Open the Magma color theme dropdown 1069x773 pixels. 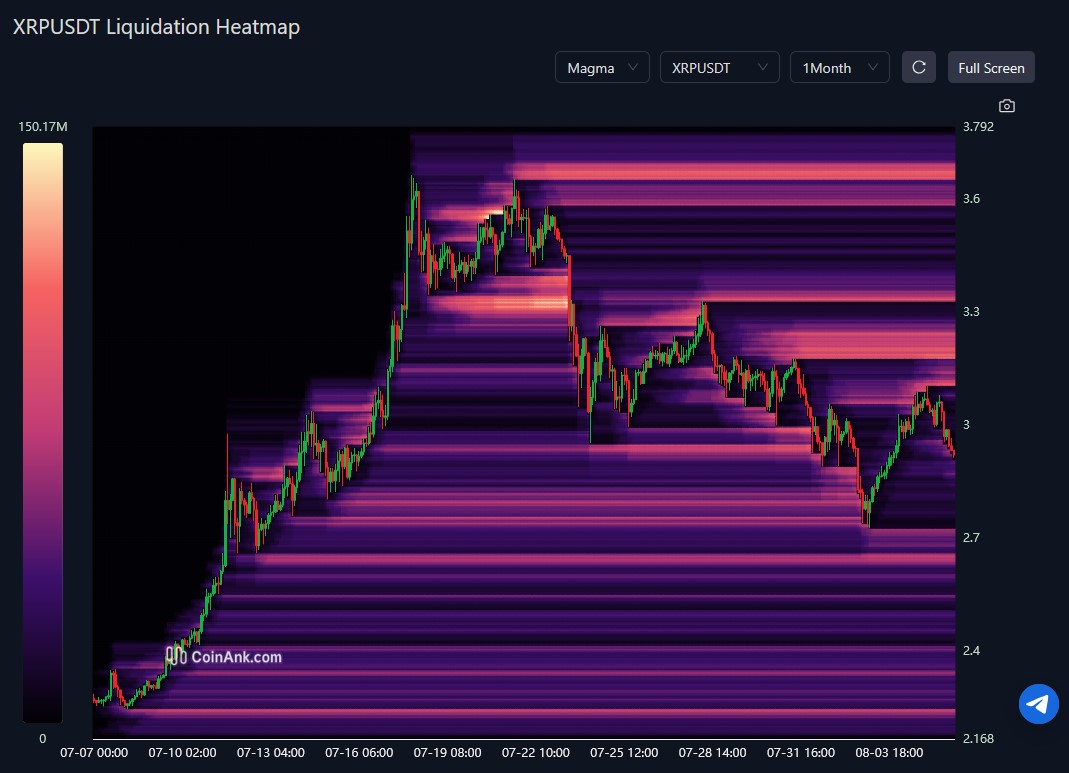602,67
